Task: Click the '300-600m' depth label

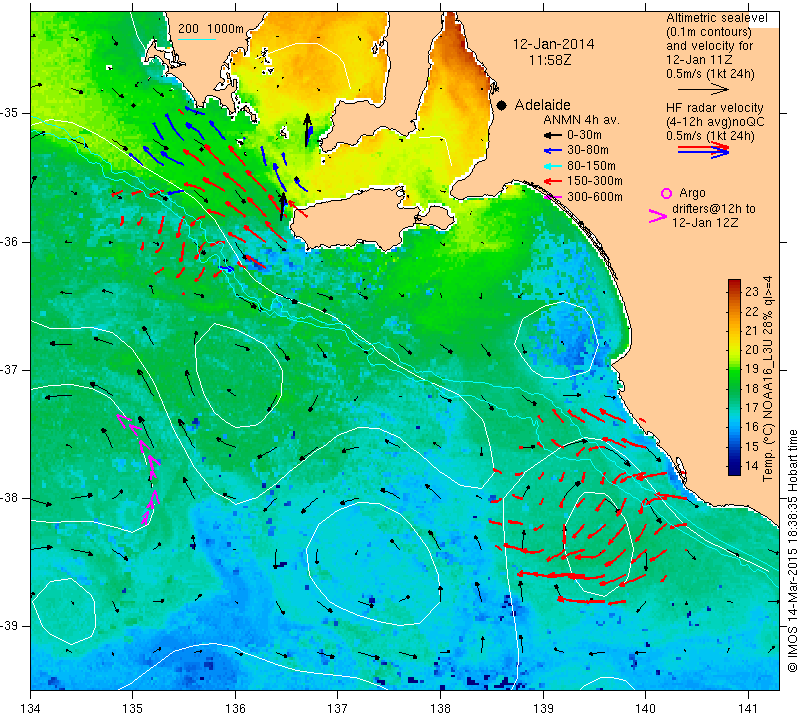Action: tap(595, 197)
